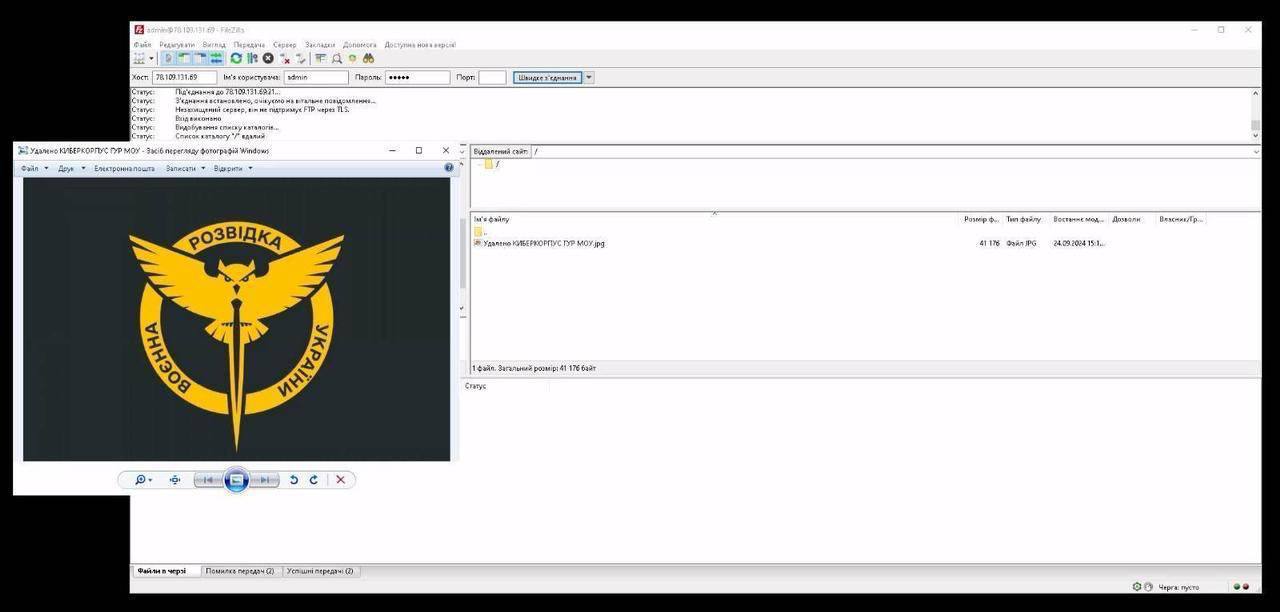Screen dimensions: 1280x612
Task: Click the Швидке з'єднання button
Action: pyautogui.click(x=546, y=77)
